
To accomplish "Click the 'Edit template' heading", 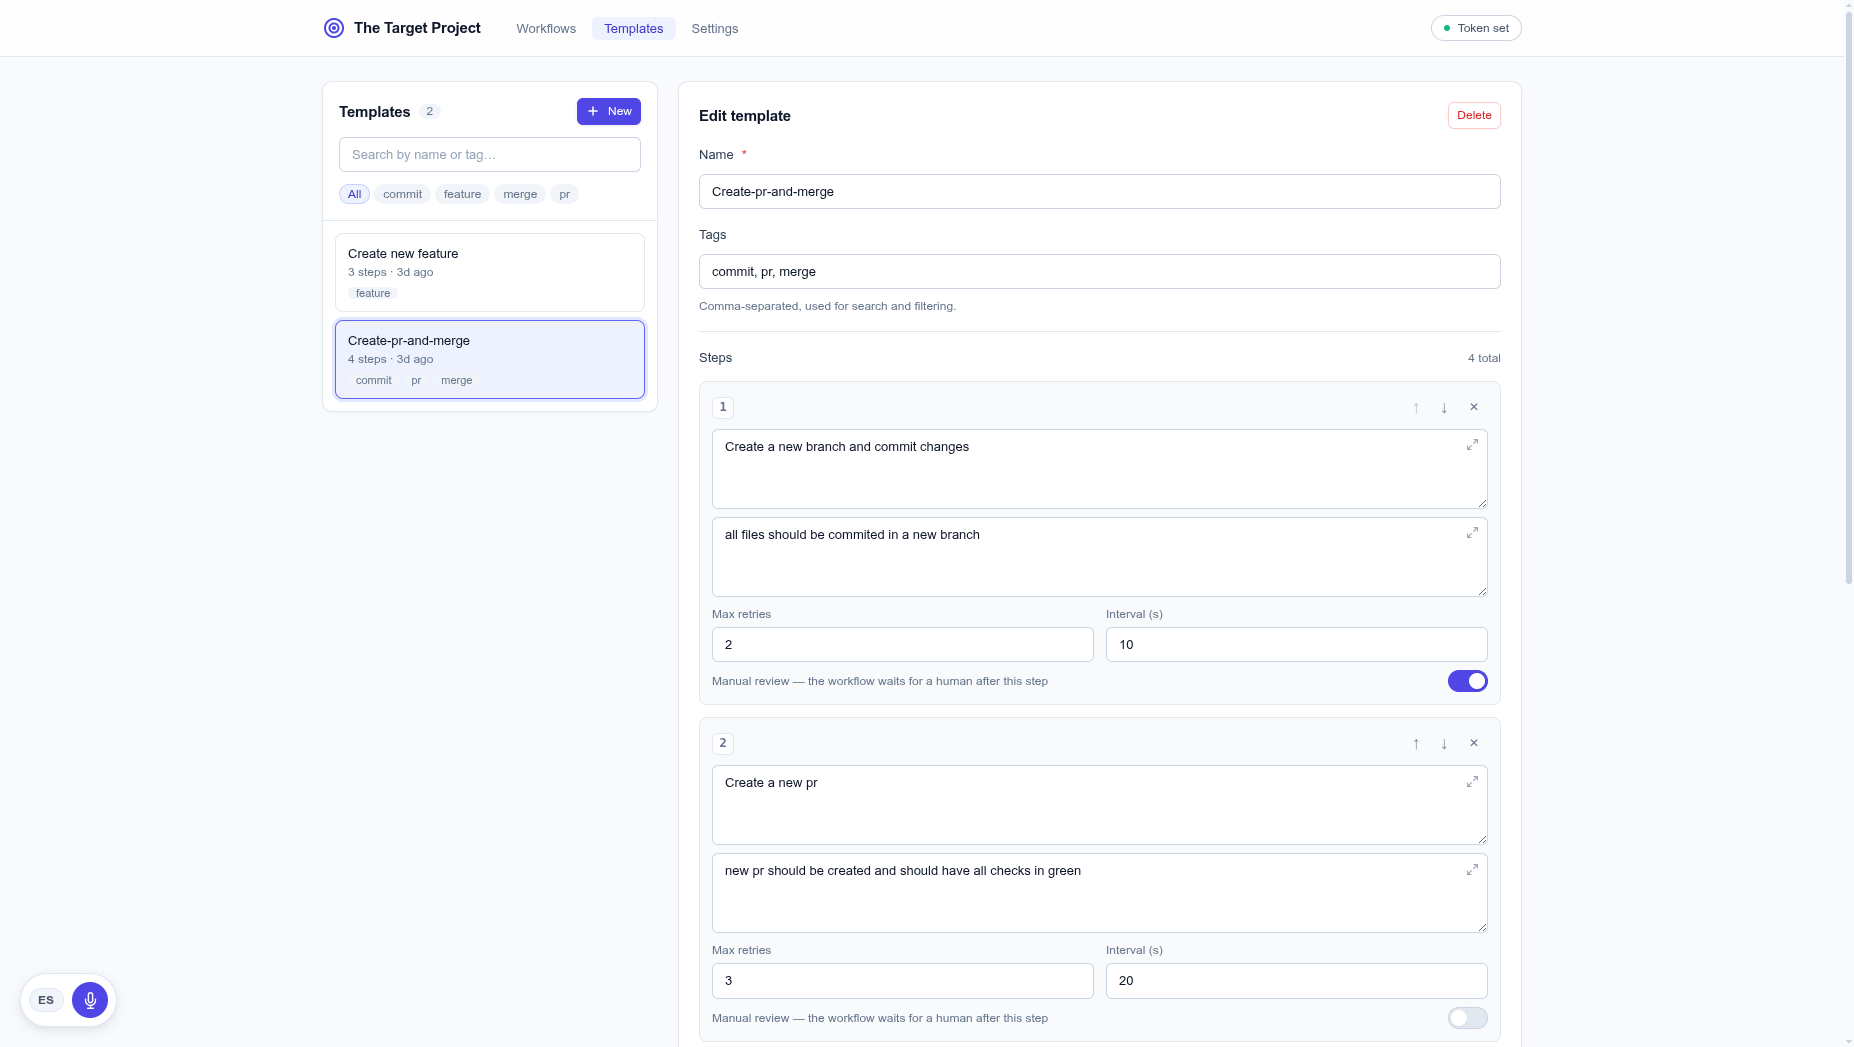I will point(745,116).
